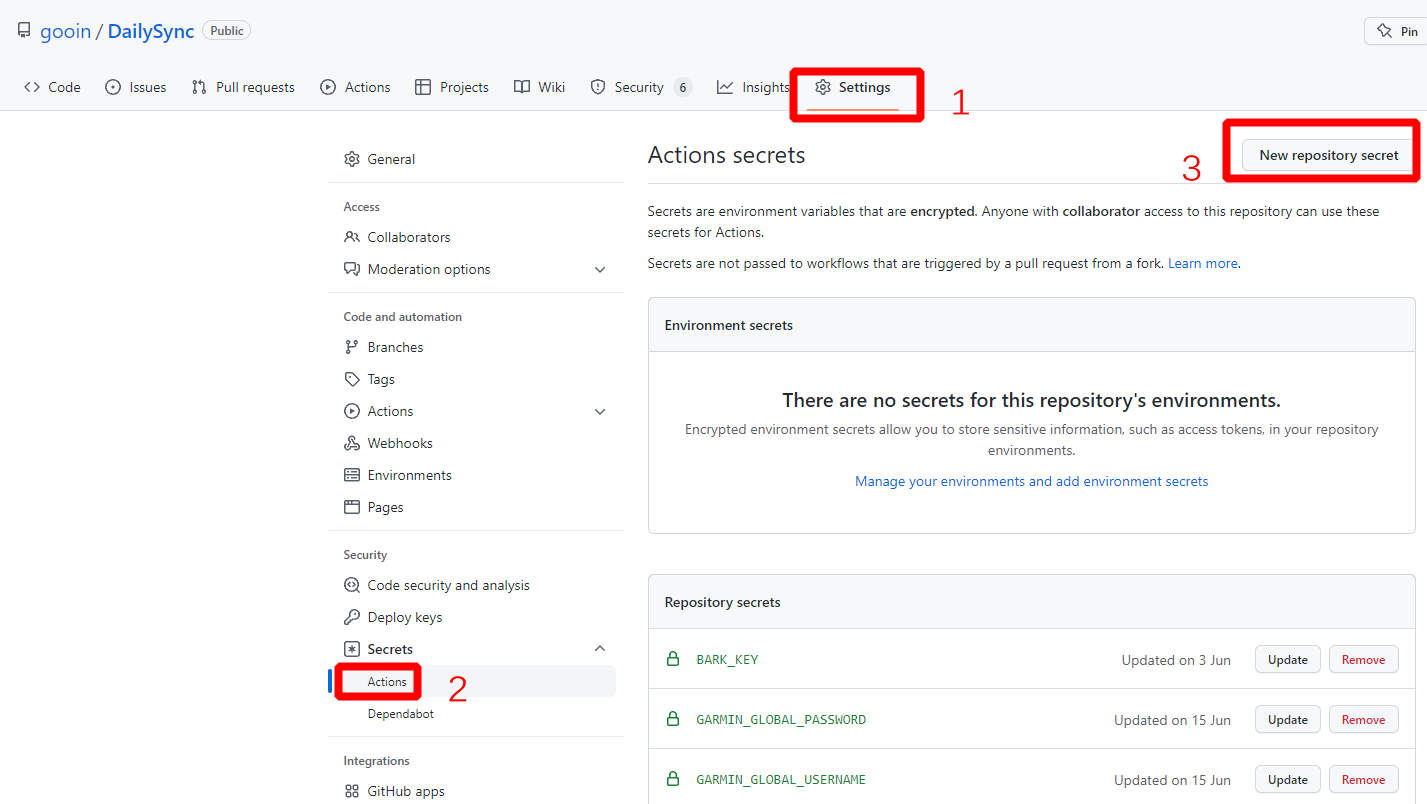This screenshot has height=804, width=1427.
Task: Click the Issues circle icon
Action: click(113, 87)
